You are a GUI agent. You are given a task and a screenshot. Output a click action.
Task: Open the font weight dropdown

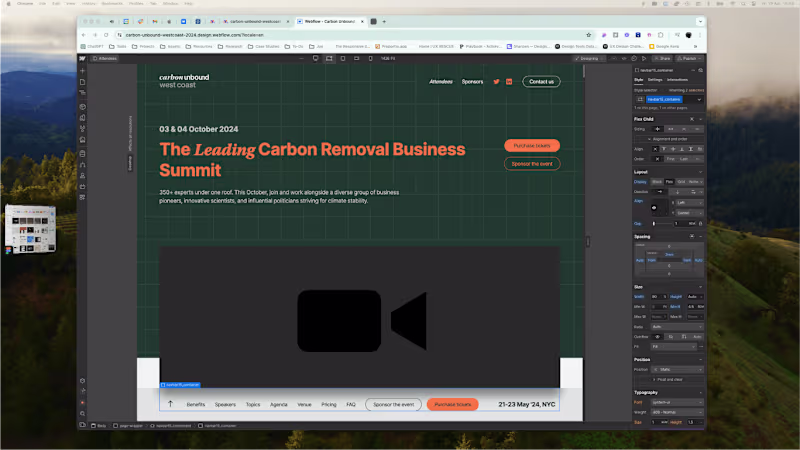[677, 411]
